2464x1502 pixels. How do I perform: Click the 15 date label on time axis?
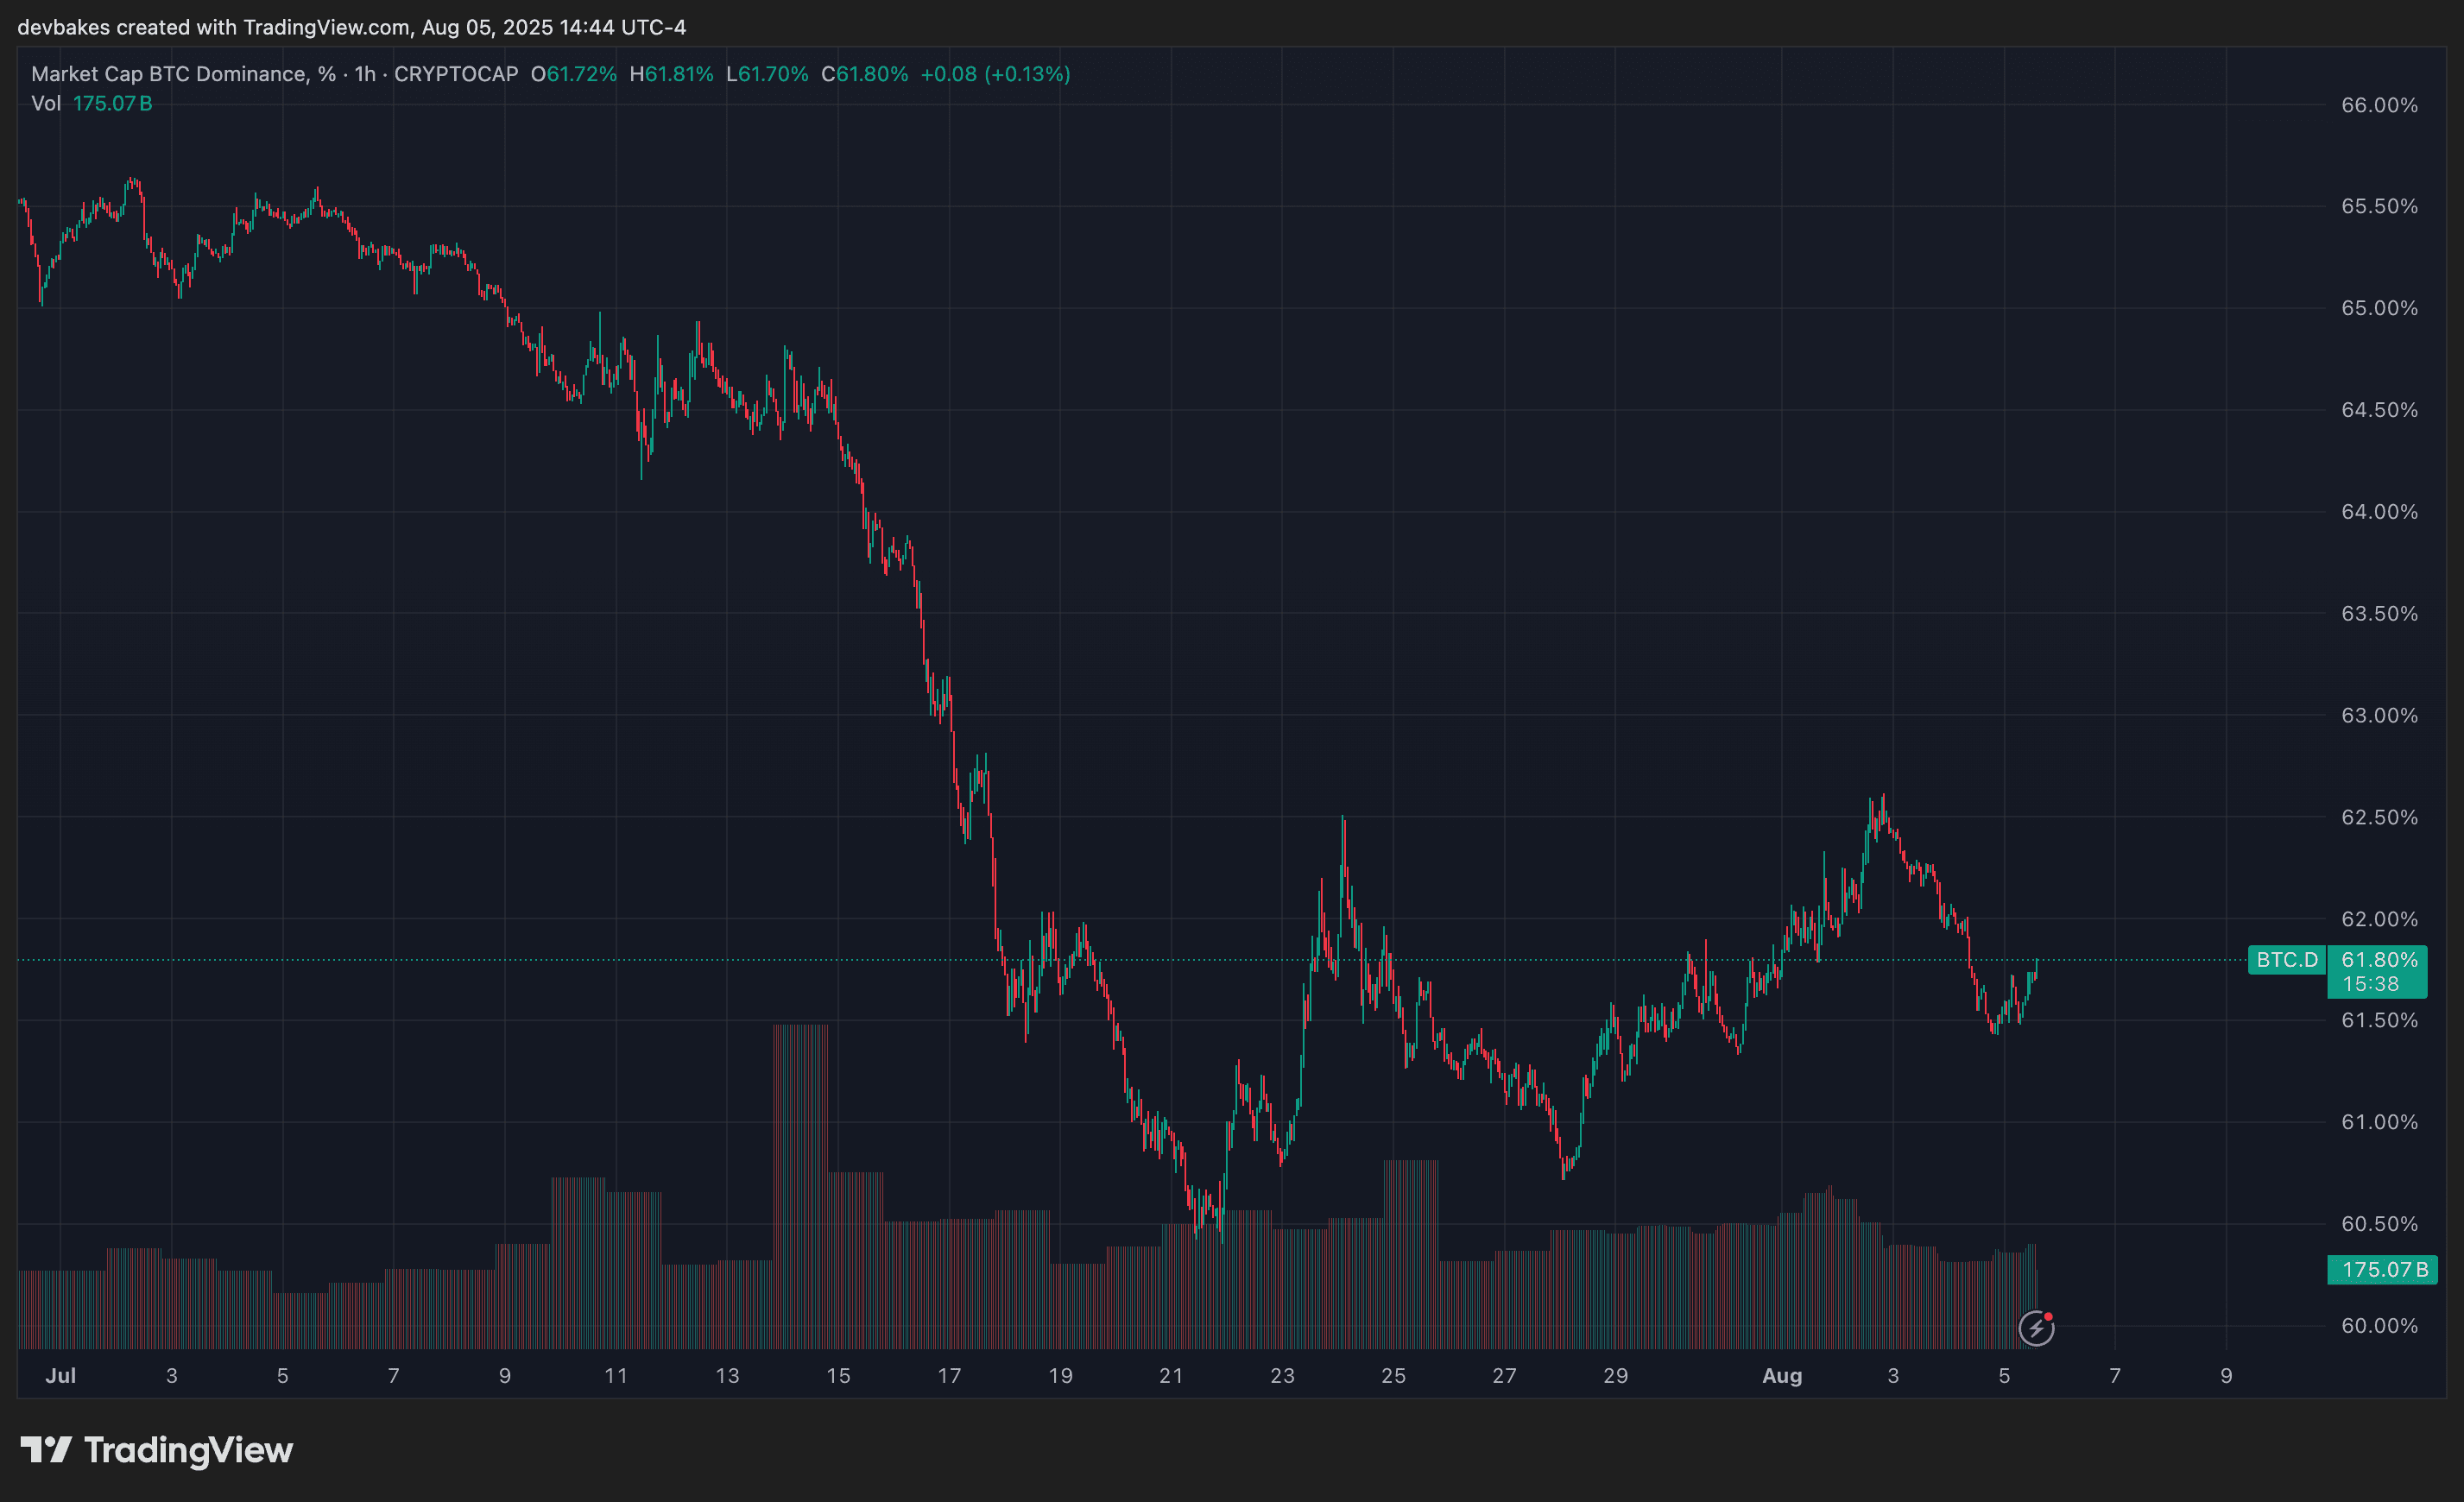coord(838,1376)
